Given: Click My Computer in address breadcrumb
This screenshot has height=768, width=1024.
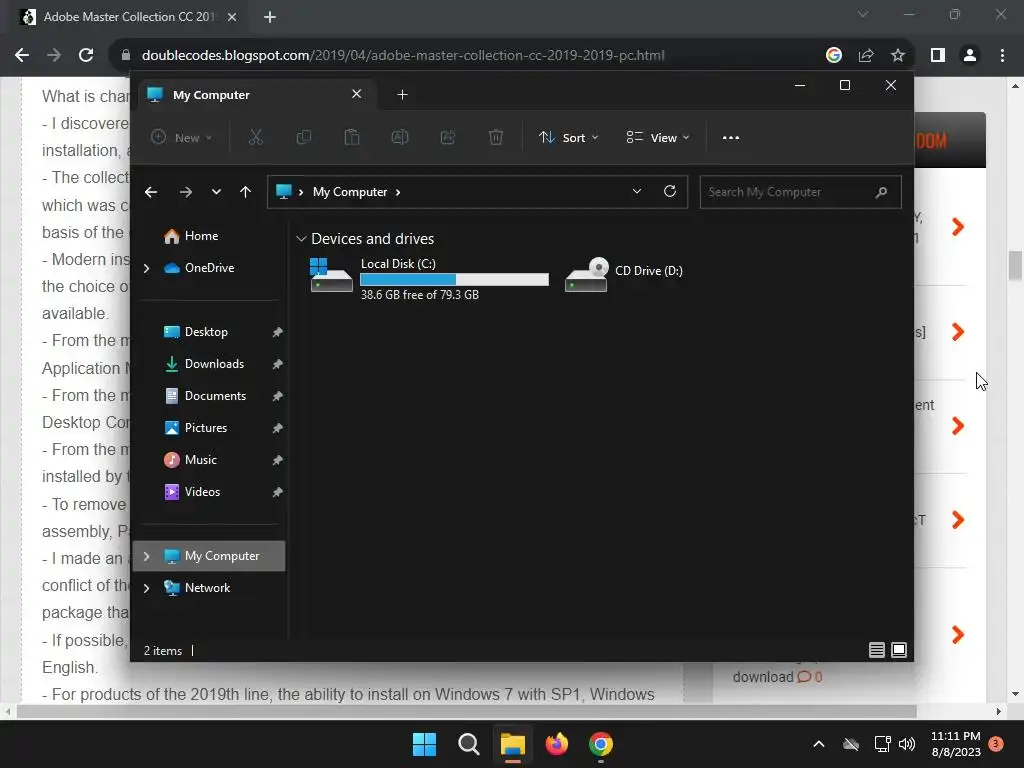Looking at the screenshot, I should tap(350, 192).
